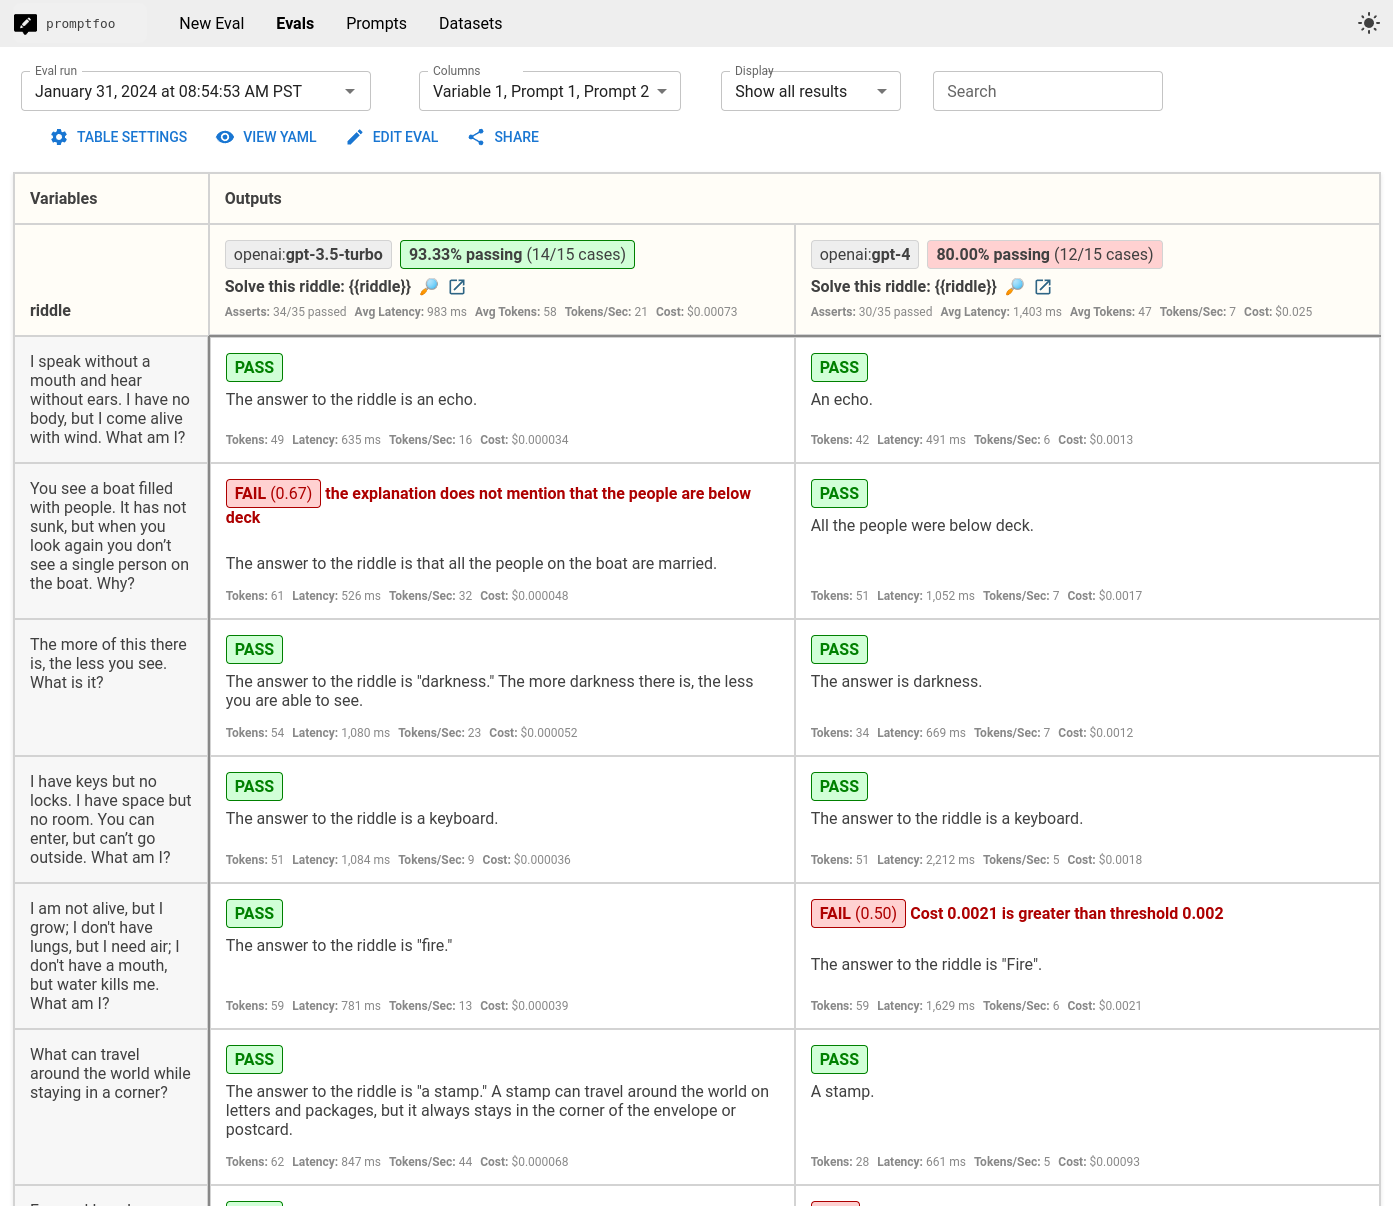Expand the Columns selection dropdown

[550, 91]
